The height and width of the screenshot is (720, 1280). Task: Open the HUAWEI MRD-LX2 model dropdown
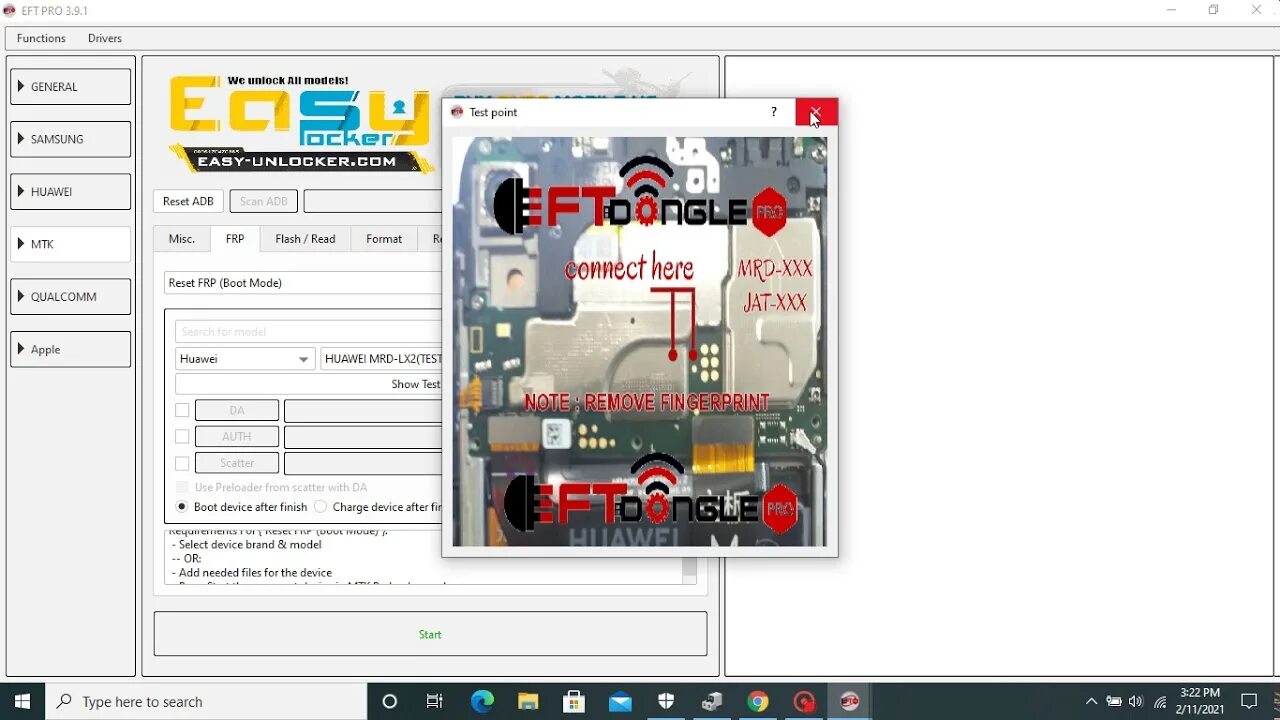[381, 359]
